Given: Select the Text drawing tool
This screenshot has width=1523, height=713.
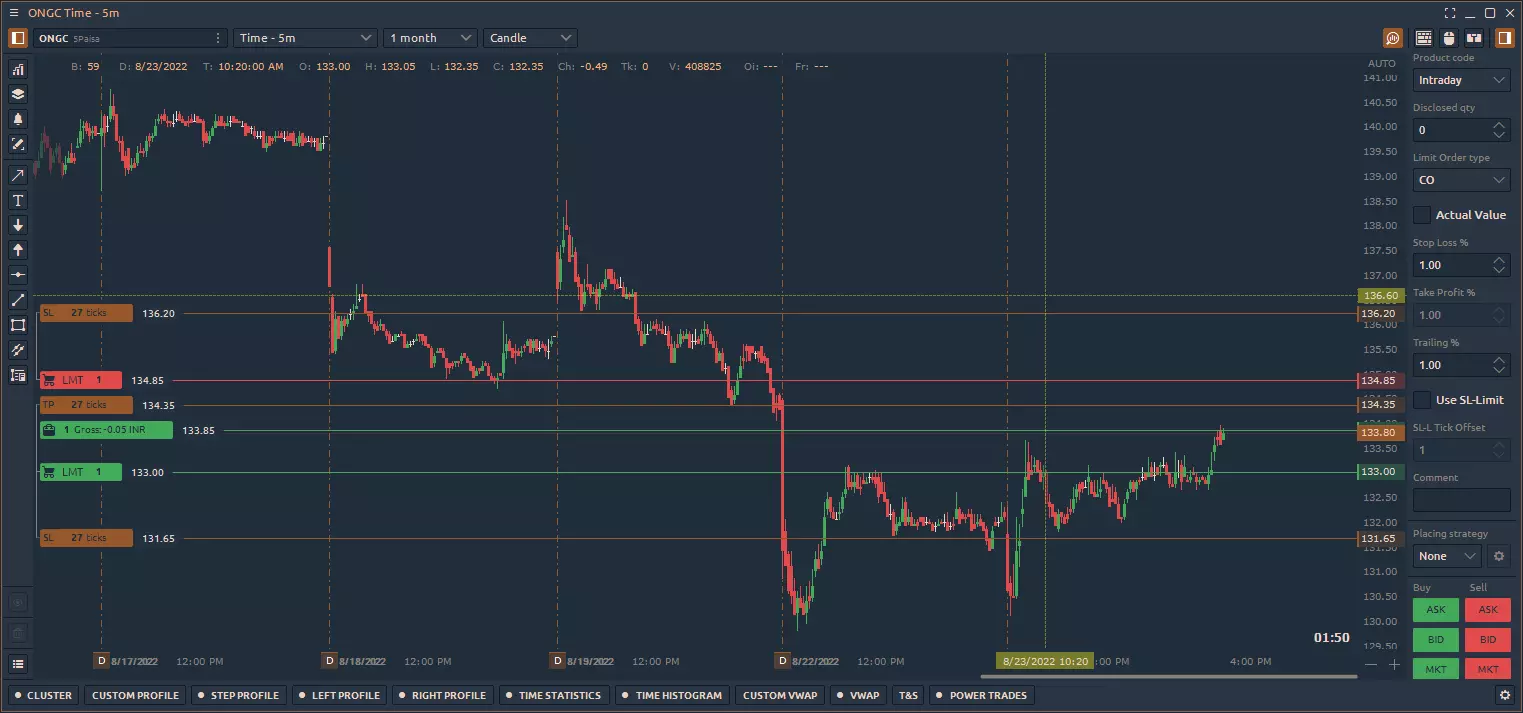Looking at the screenshot, I should [17, 200].
